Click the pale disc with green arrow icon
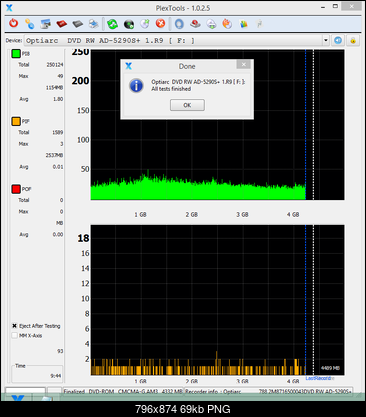Screen dimensions: 366x417 pos(145,24)
